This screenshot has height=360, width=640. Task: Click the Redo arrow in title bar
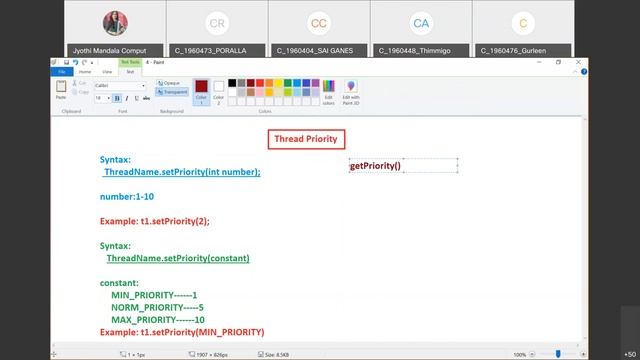84,62
